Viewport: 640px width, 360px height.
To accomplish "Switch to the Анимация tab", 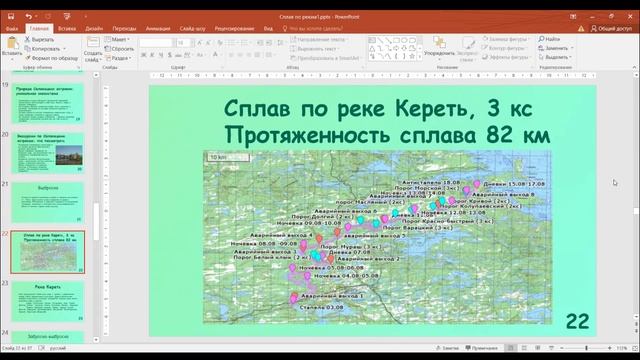I will [158, 29].
